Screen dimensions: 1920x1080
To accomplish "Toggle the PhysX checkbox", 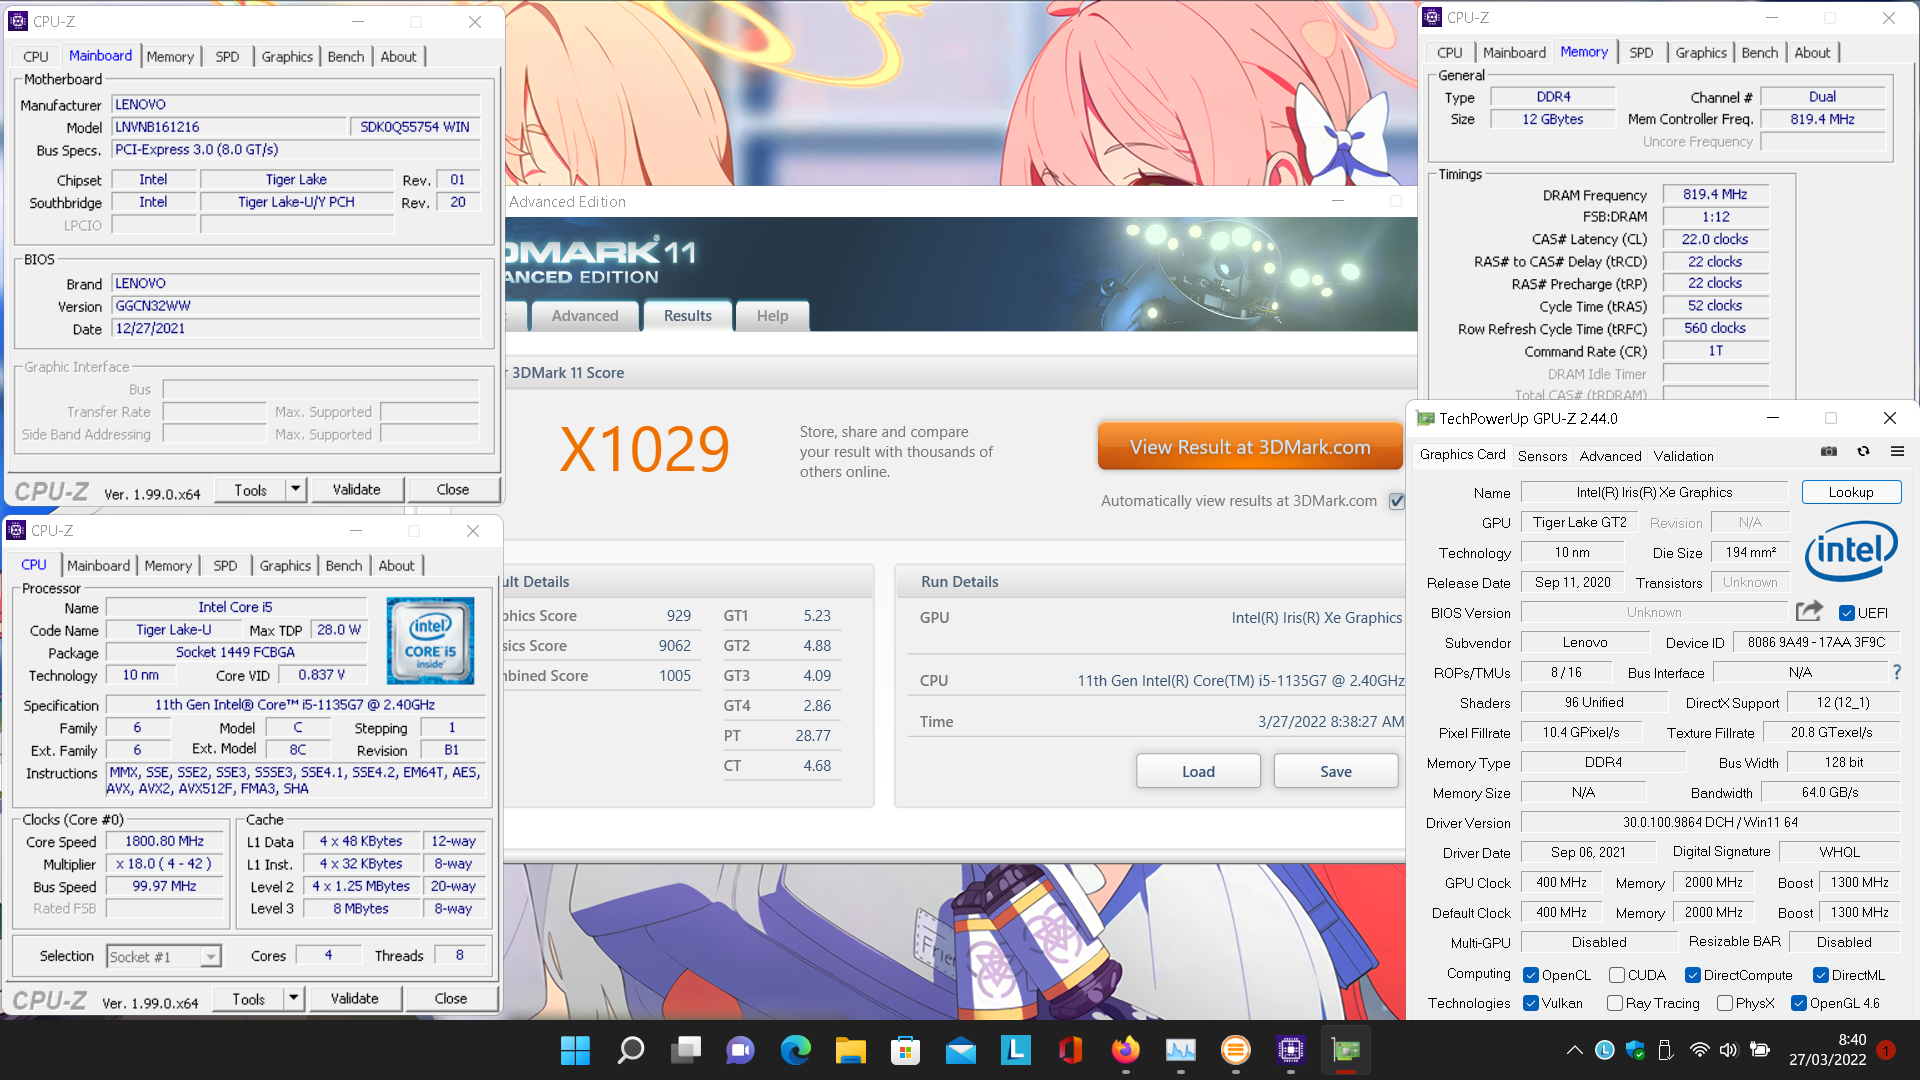I will [1725, 1003].
